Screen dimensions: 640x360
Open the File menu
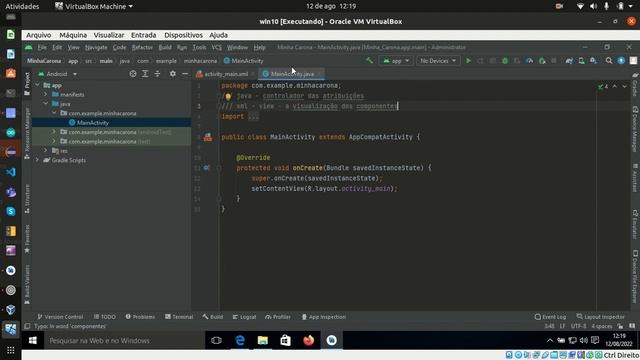(x=42, y=47)
